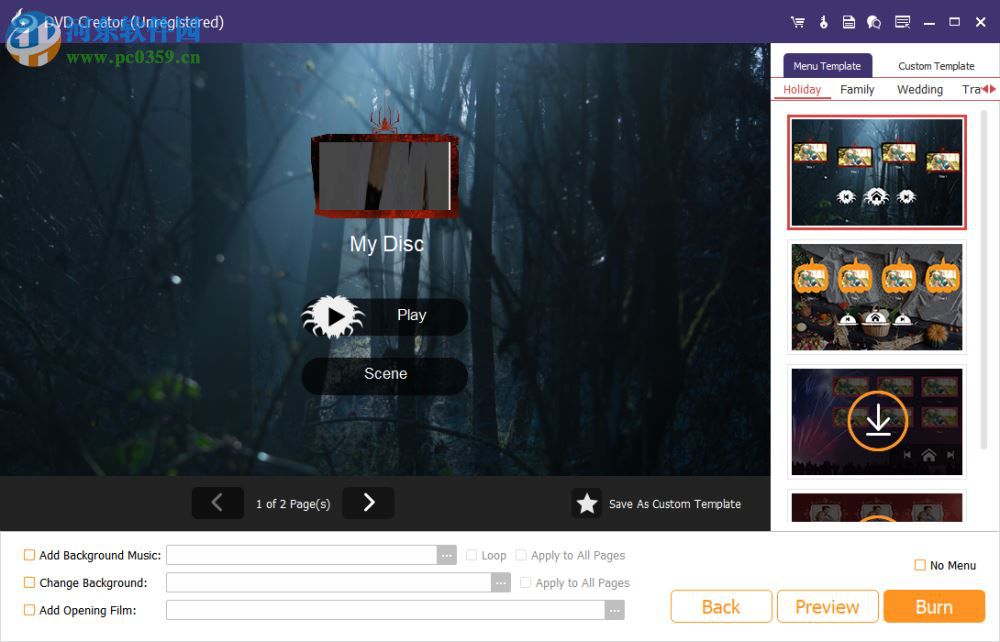Open the shopping cart purchase icon

(797, 22)
